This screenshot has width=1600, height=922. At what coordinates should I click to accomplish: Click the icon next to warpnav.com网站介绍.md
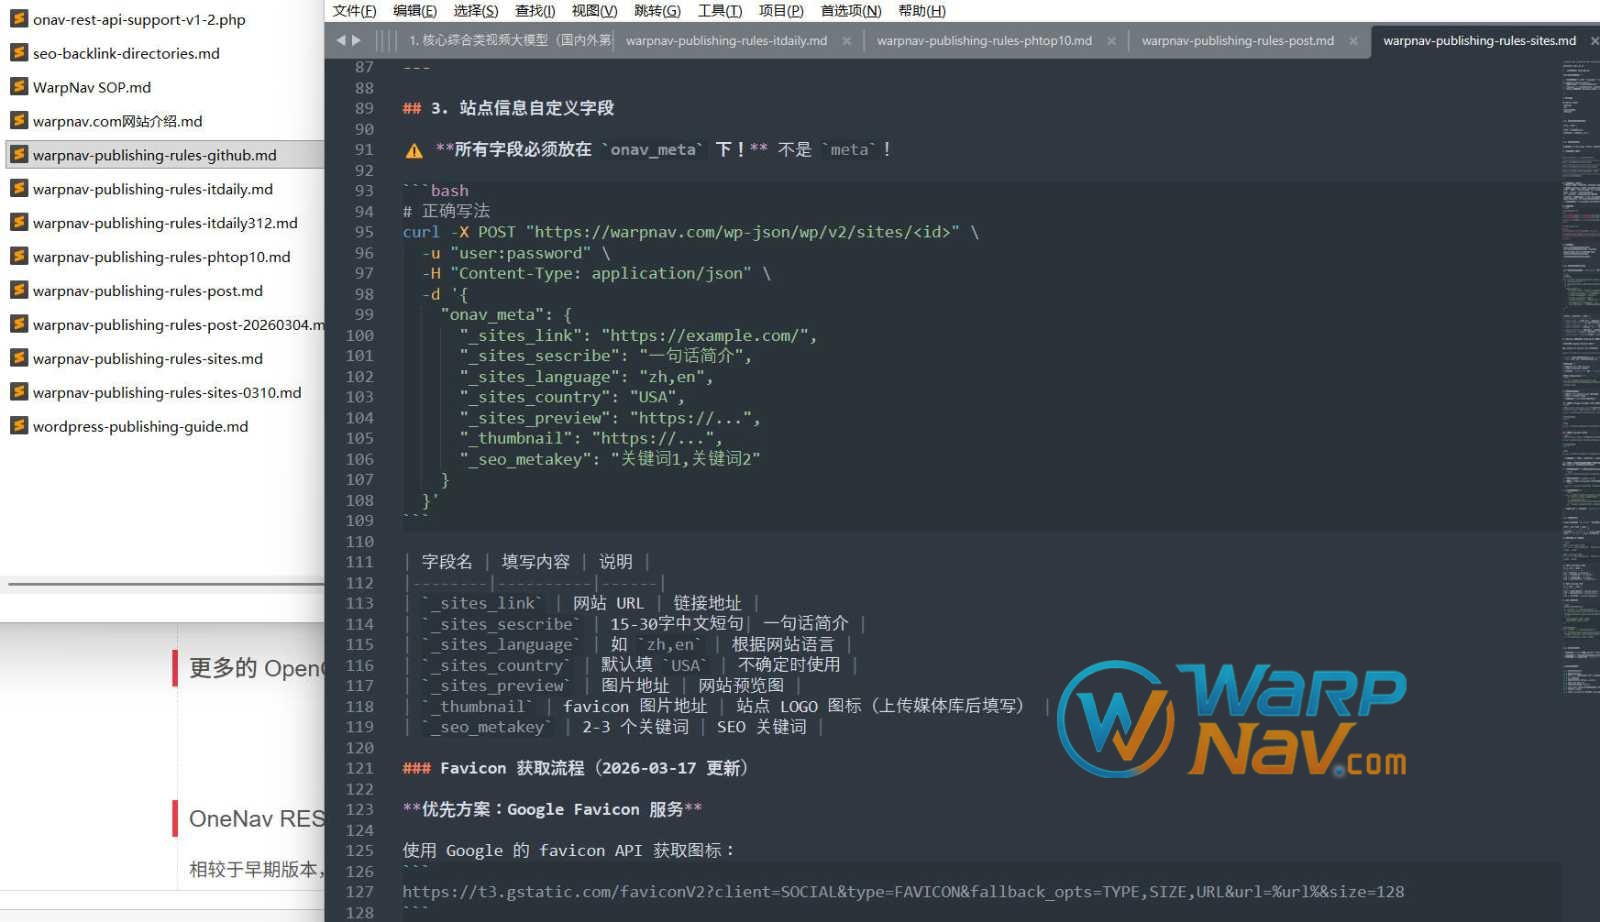coord(19,121)
